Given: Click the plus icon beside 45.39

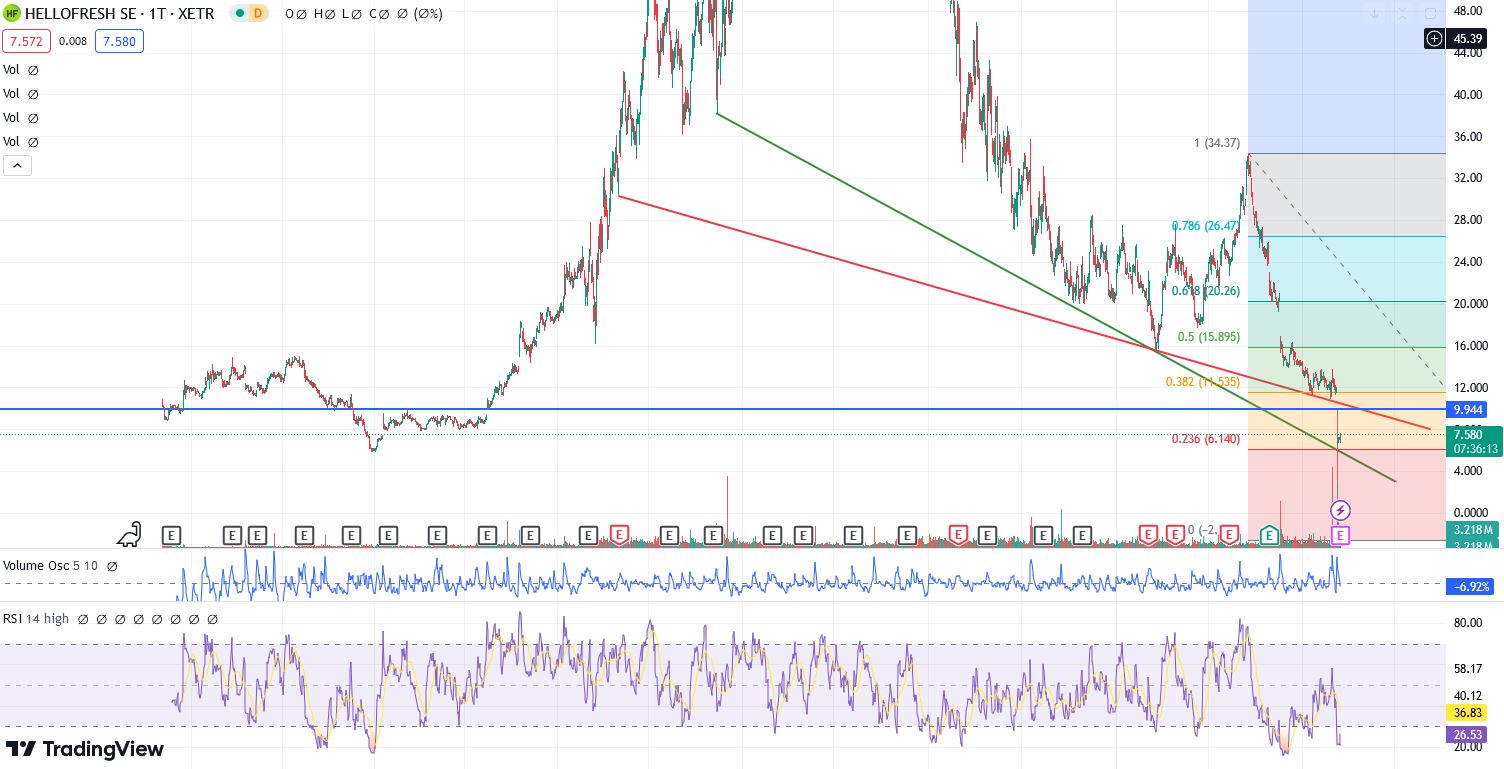Looking at the screenshot, I should (x=1435, y=38).
